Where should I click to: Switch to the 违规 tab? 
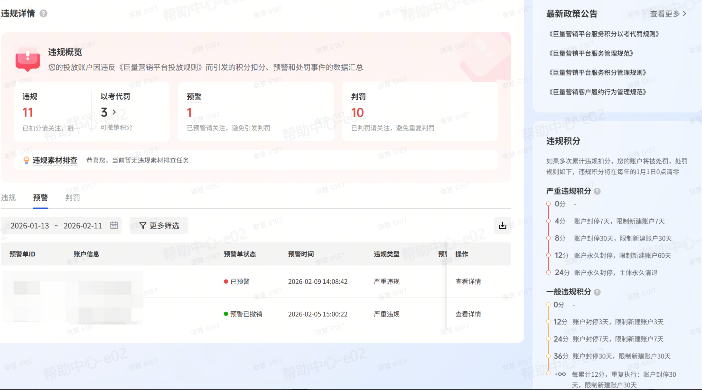click(8, 197)
